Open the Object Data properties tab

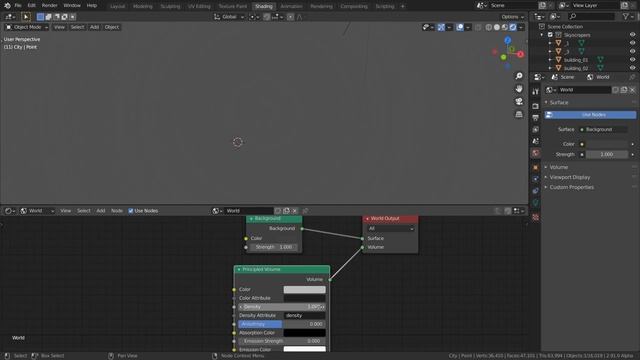click(x=536, y=202)
